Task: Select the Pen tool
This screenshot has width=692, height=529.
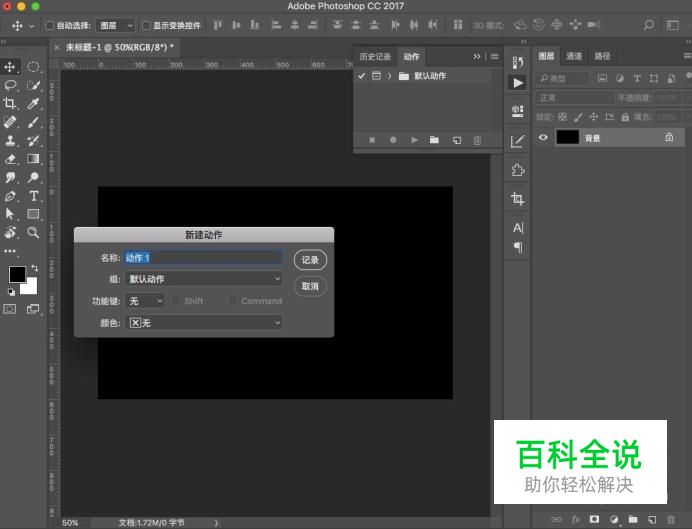Action: 11,196
